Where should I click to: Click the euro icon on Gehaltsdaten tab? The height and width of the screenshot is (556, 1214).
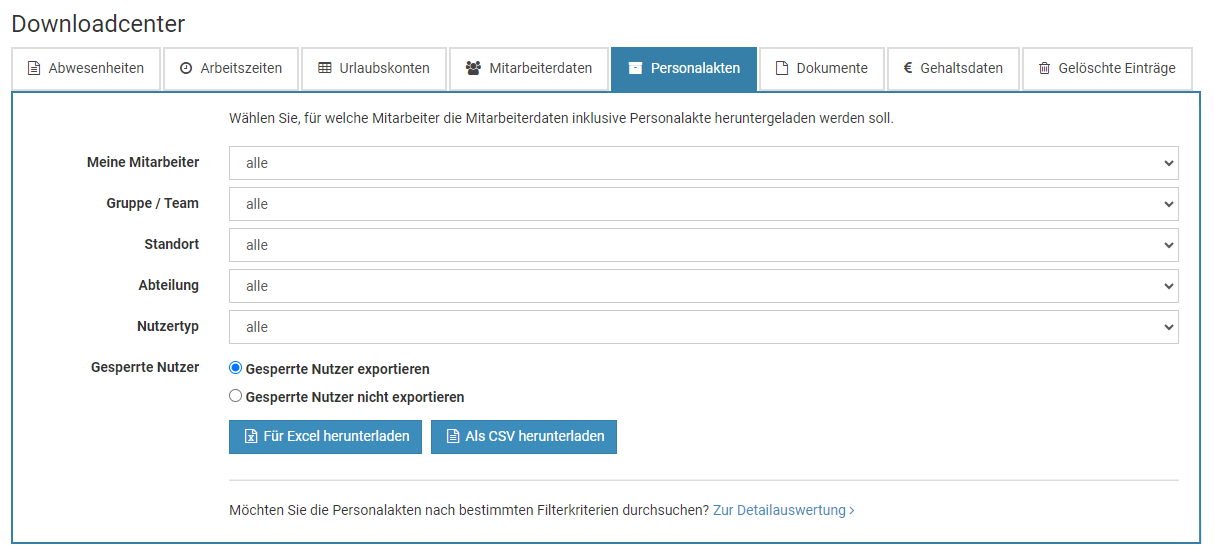[x=908, y=69]
